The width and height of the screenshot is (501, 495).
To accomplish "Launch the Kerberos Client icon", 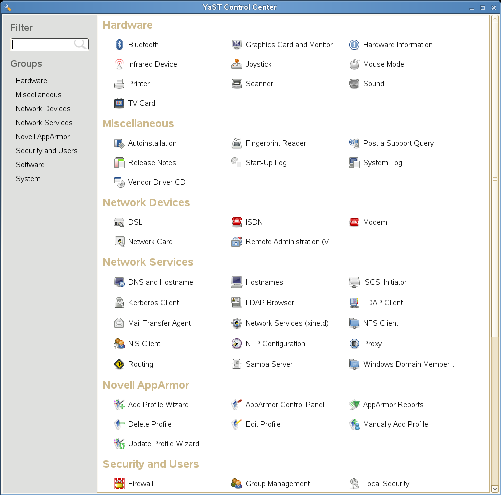I will 119,303.
